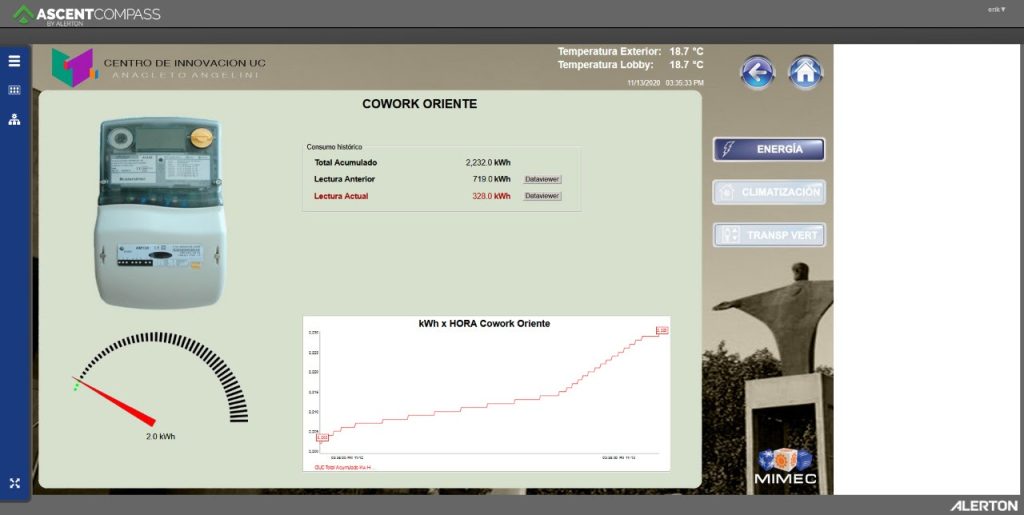Go back with the blue arrow button

tap(758, 72)
